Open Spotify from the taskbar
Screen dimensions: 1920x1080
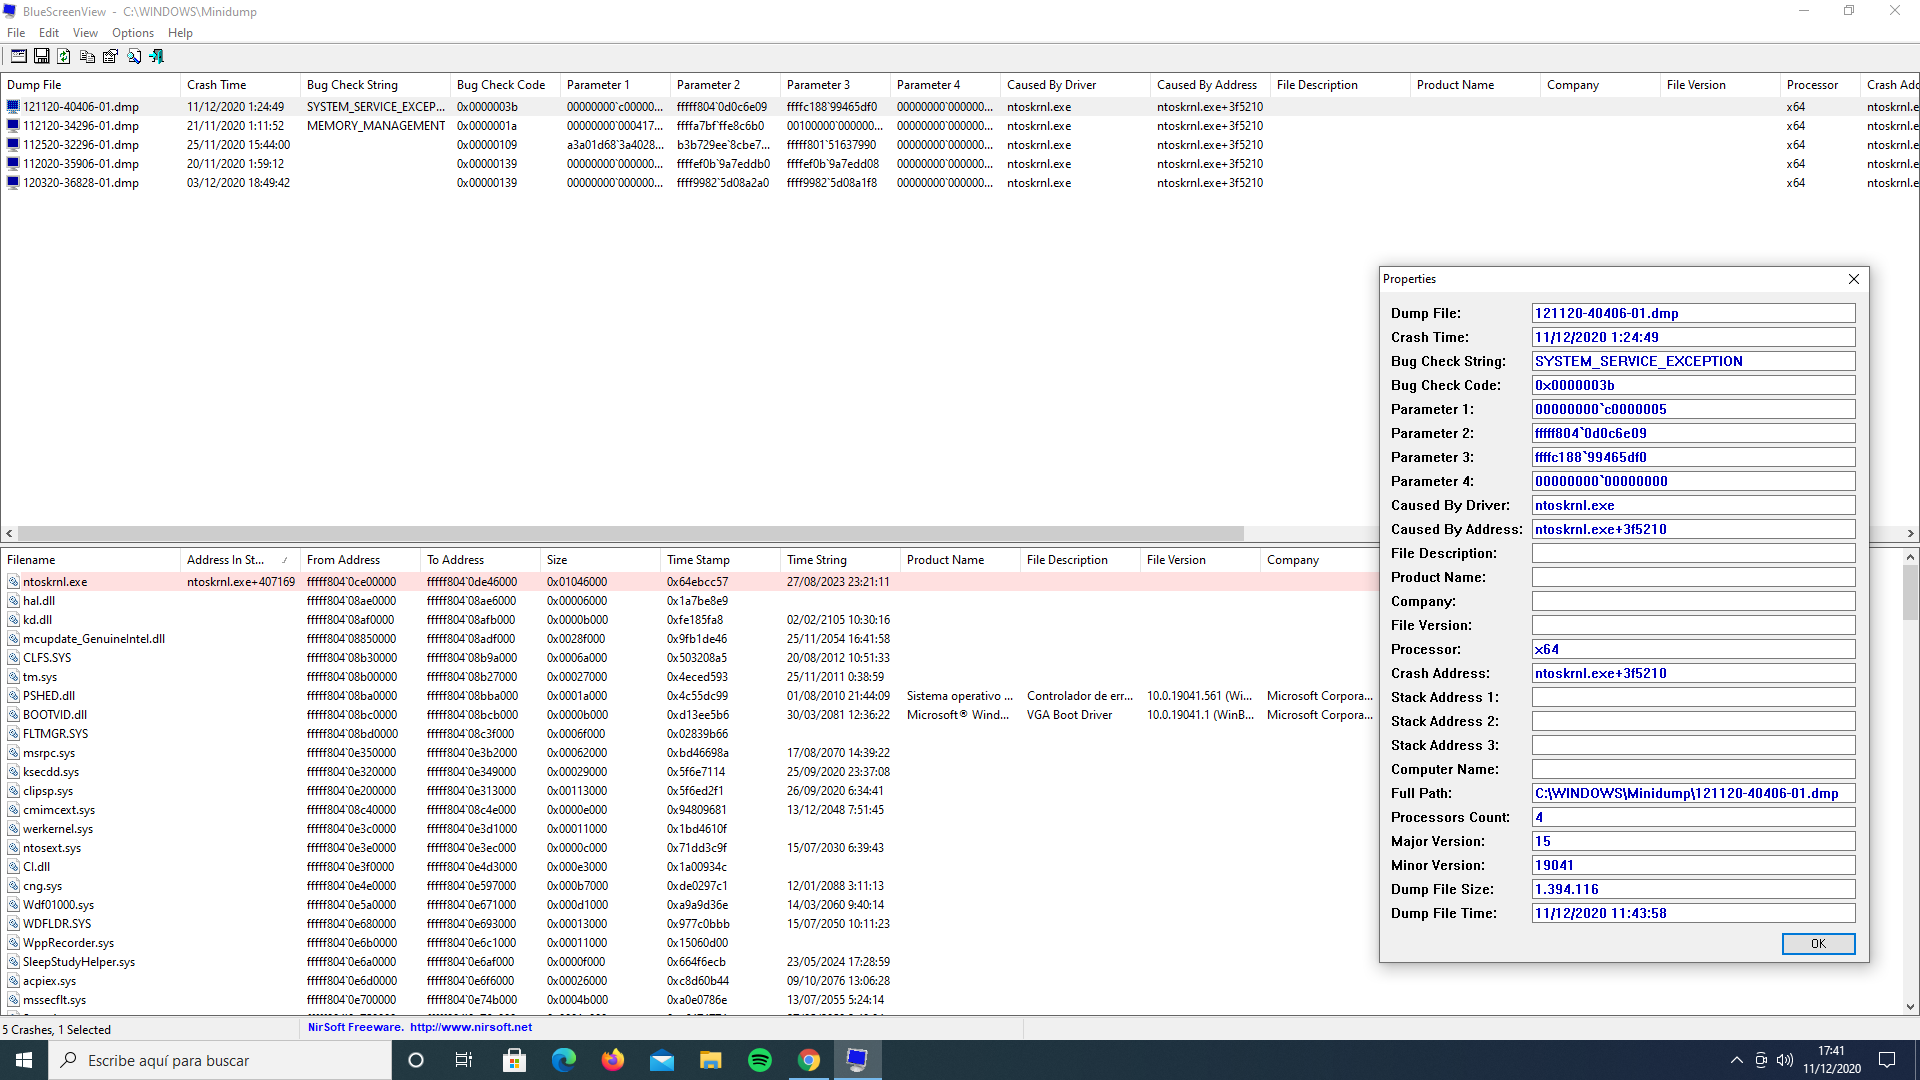click(760, 1060)
